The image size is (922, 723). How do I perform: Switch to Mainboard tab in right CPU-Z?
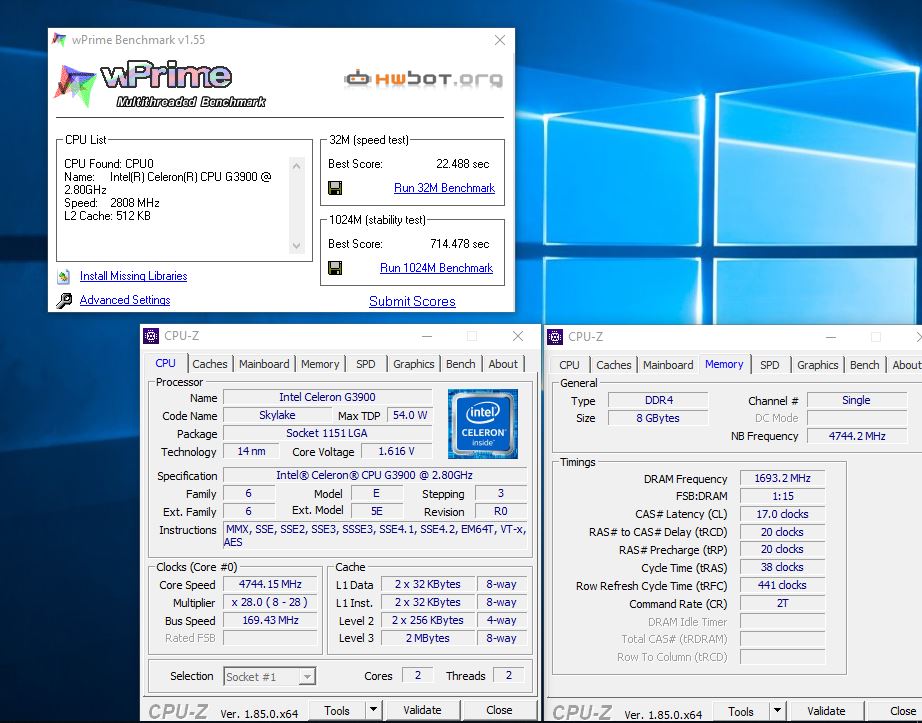click(x=668, y=365)
